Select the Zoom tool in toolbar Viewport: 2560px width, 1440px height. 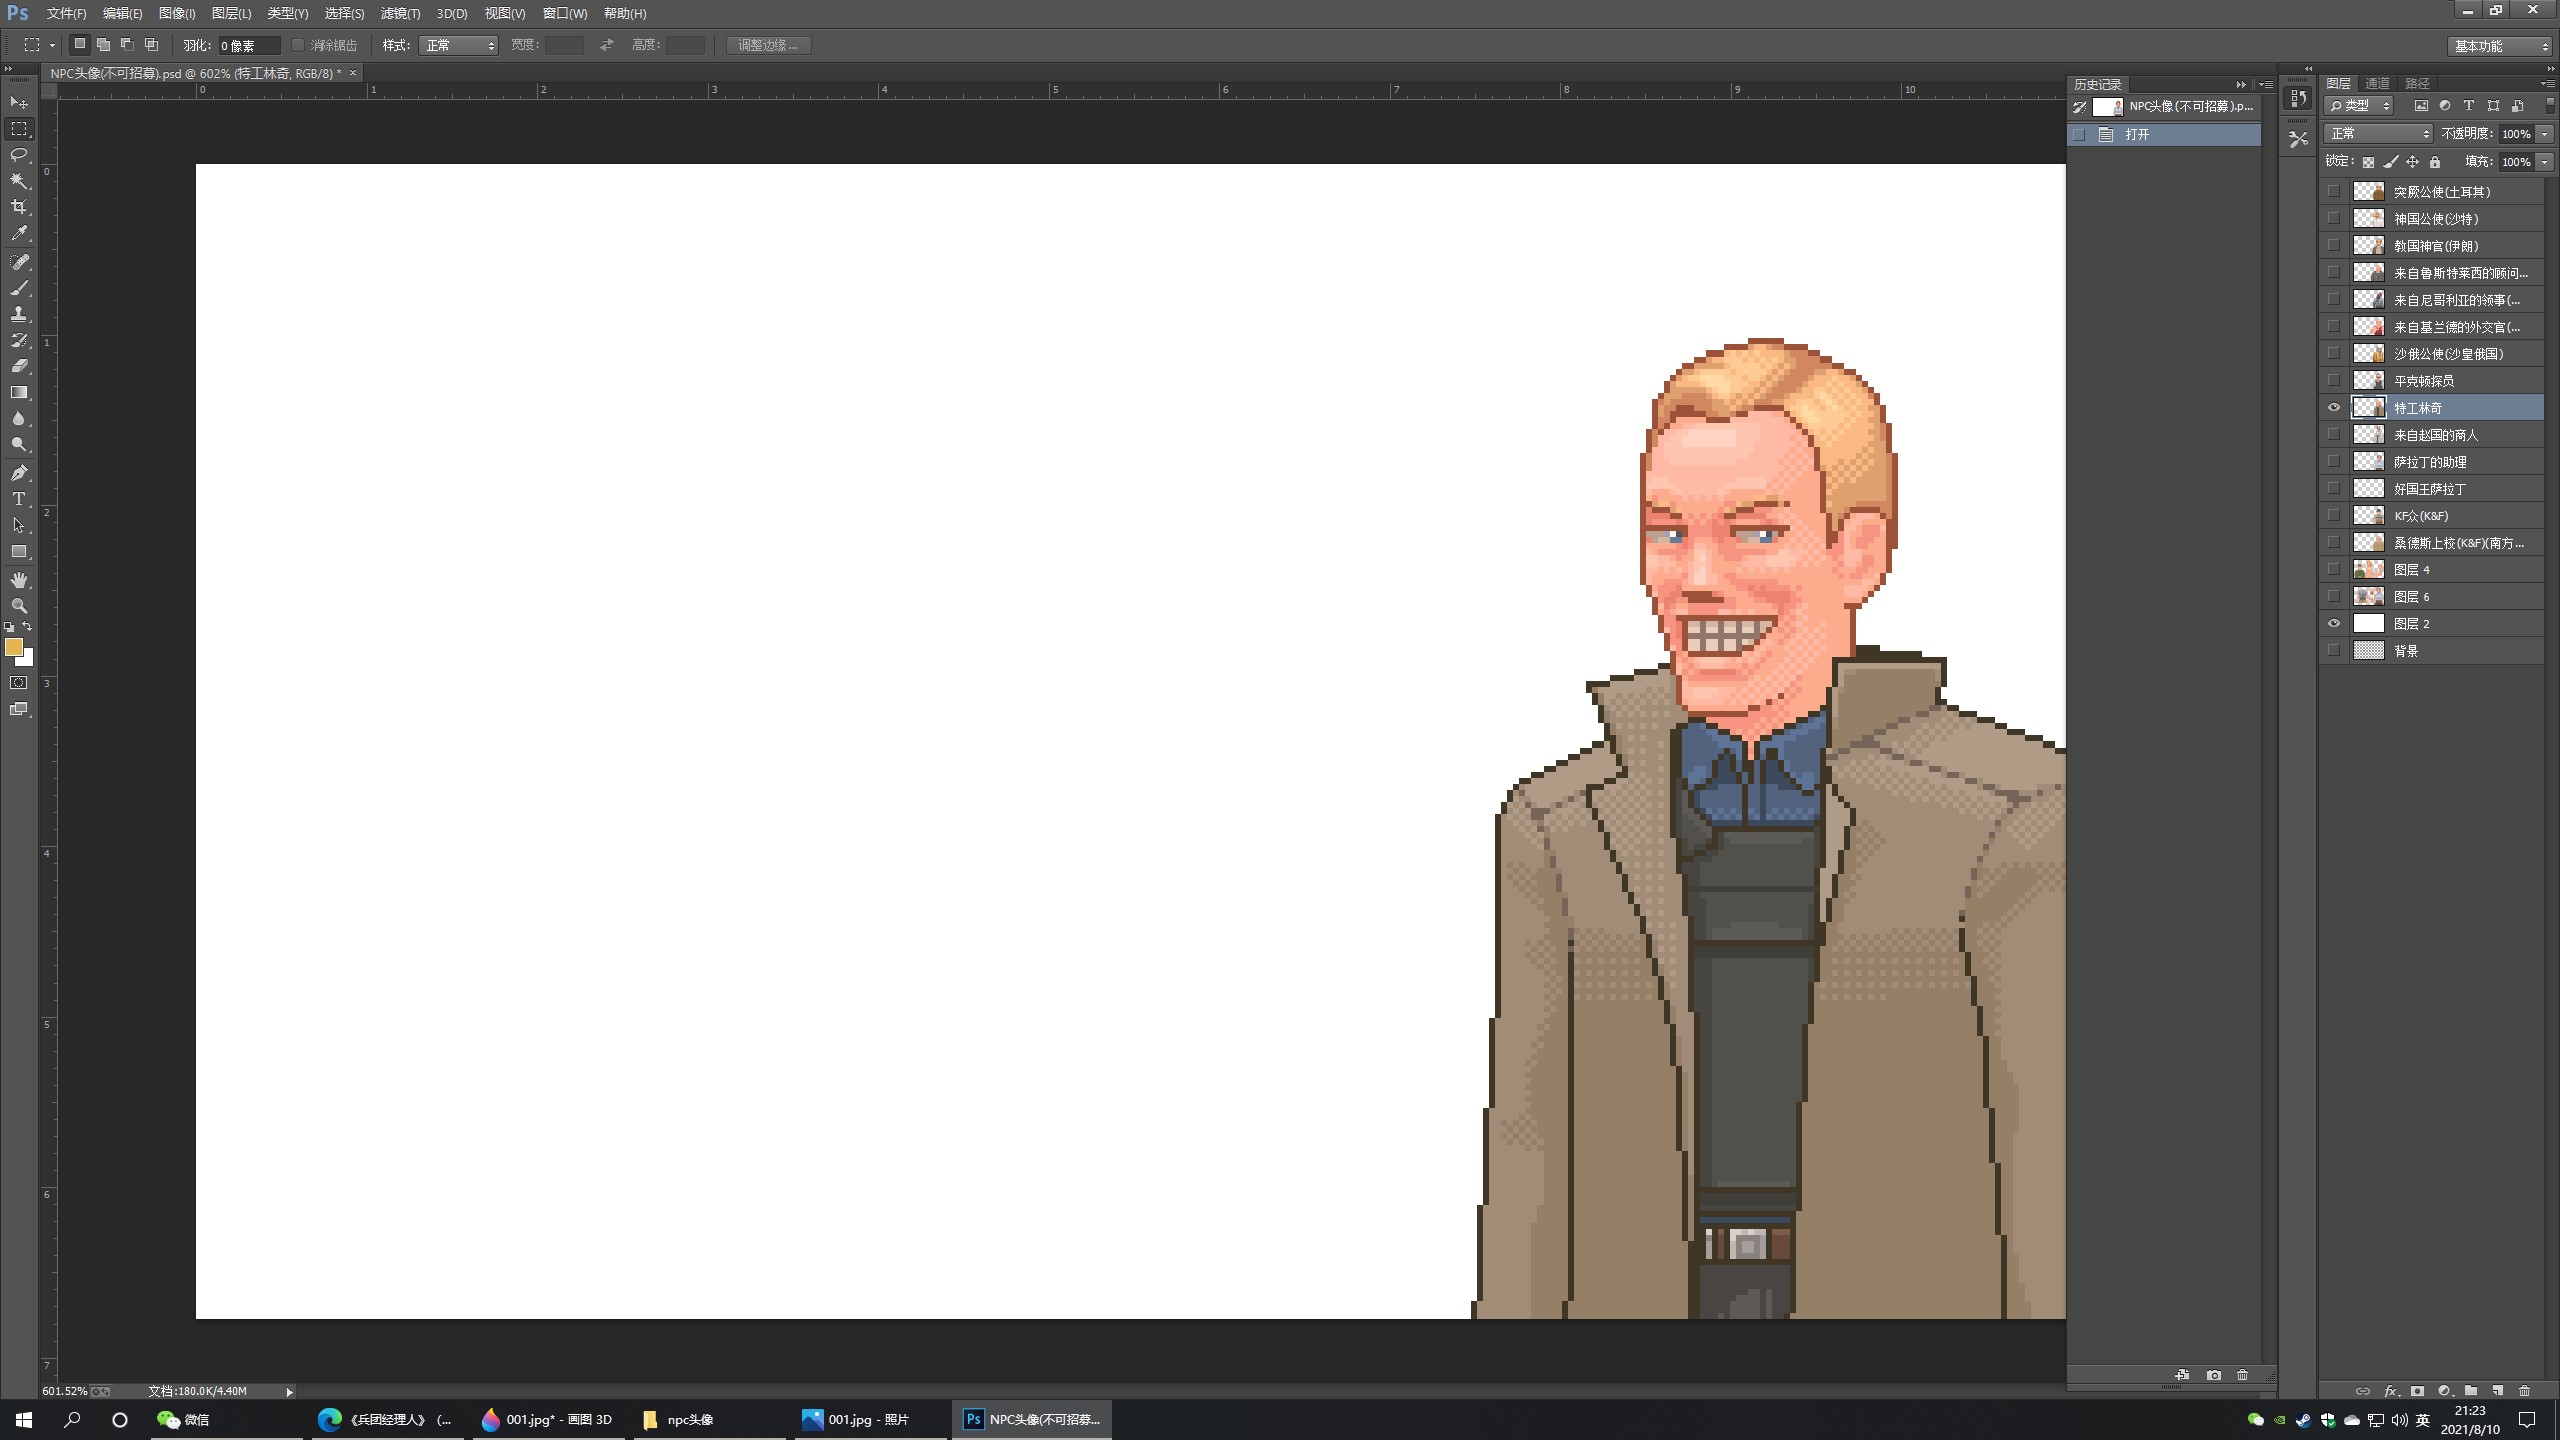click(19, 606)
